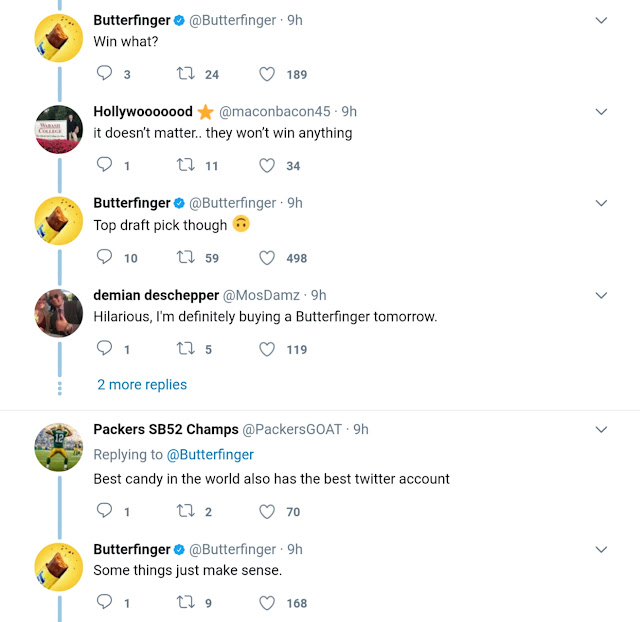Reply to Hollywooooood's tweet
Viewport: 640px width, 622px height.
tap(105, 166)
